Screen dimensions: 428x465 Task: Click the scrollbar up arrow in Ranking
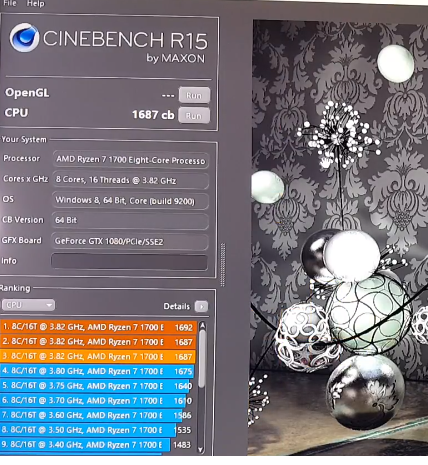click(x=202, y=326)
